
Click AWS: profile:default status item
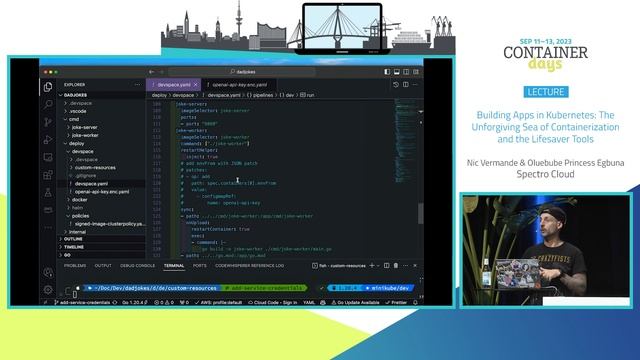(x=219, y=302)
